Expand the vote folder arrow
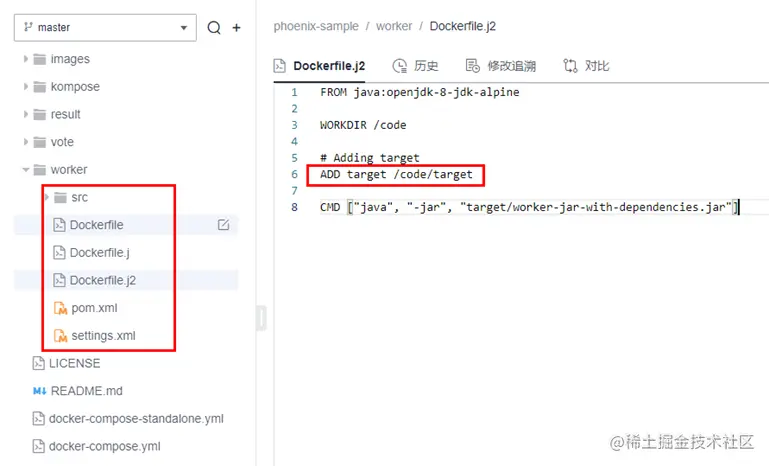Screen dimensions: 769x466 pyautogui.click(x=26, y=142)
